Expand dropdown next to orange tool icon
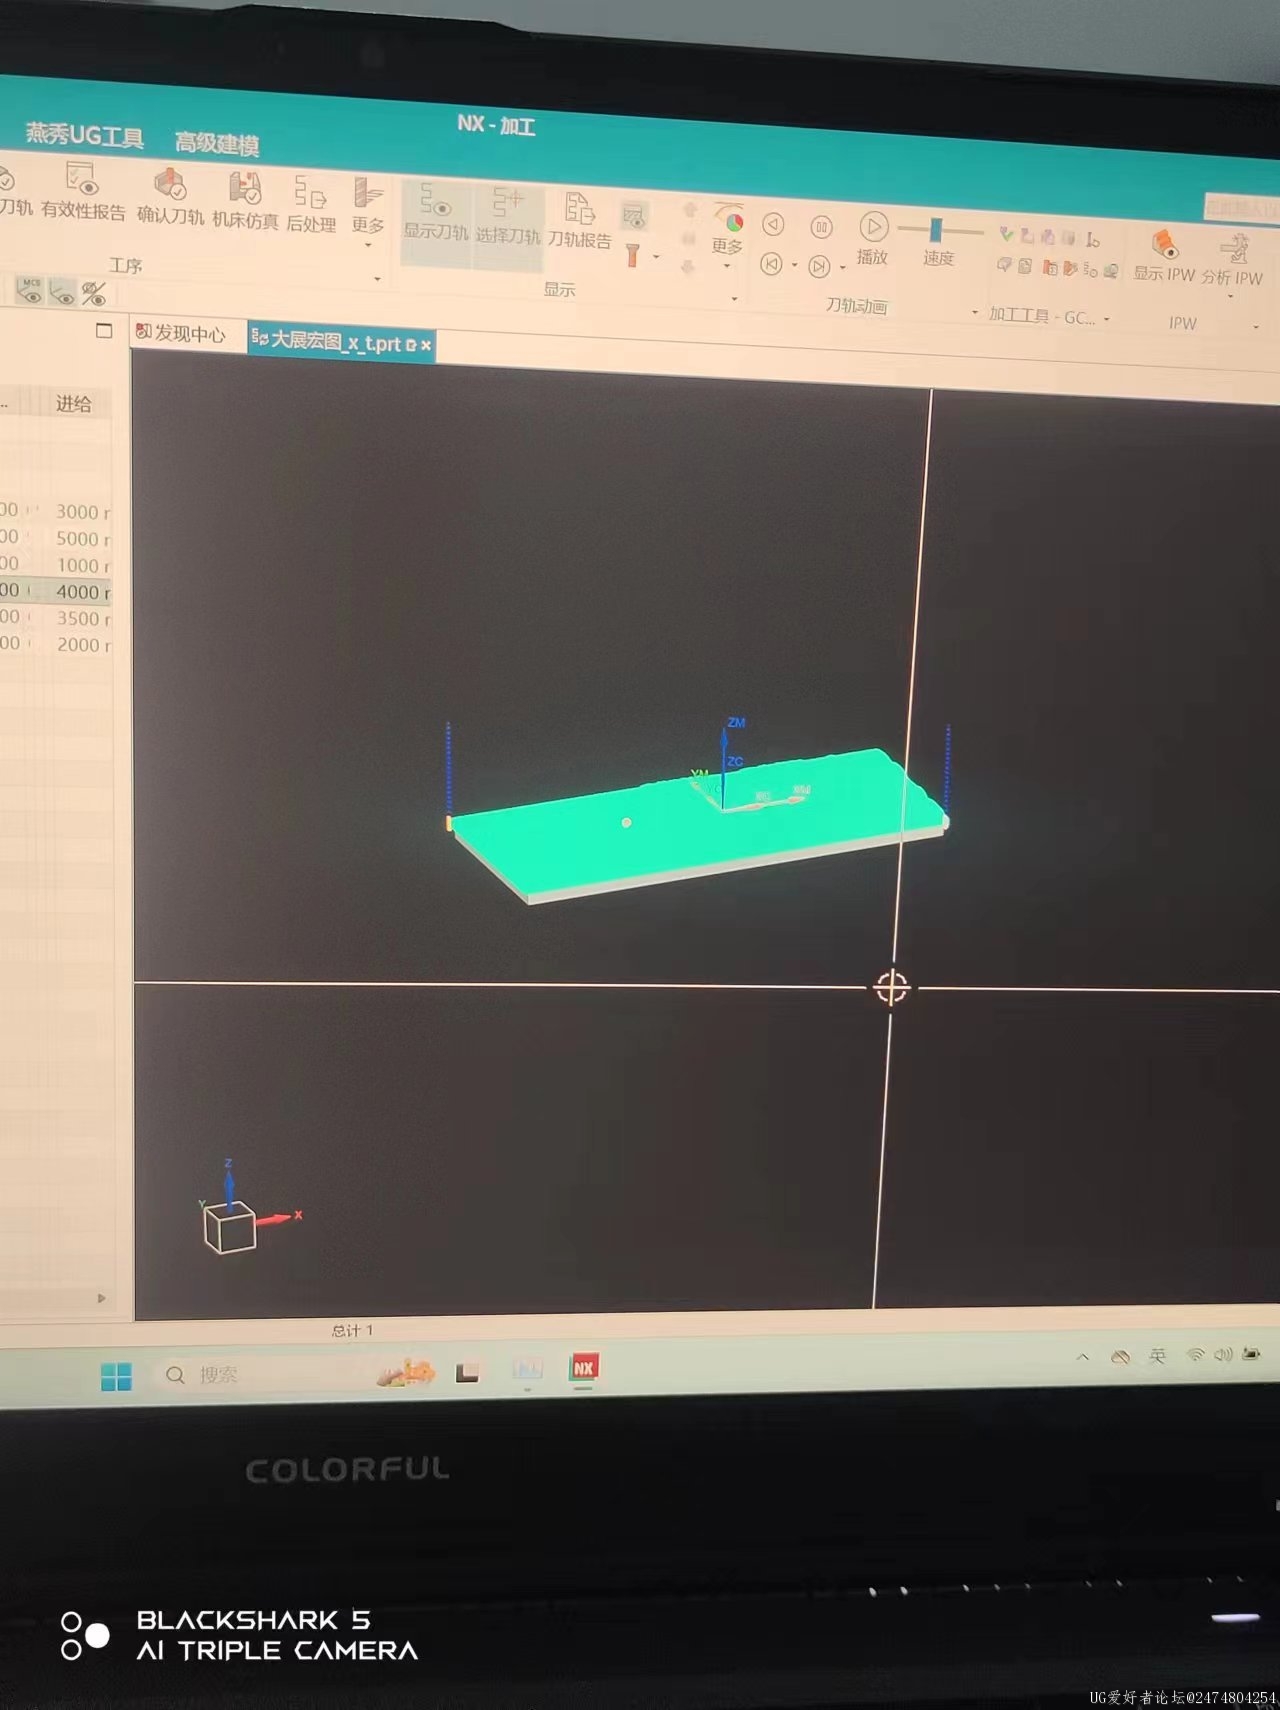This screenshot has width=1280, height=1710. pos(656,257)
